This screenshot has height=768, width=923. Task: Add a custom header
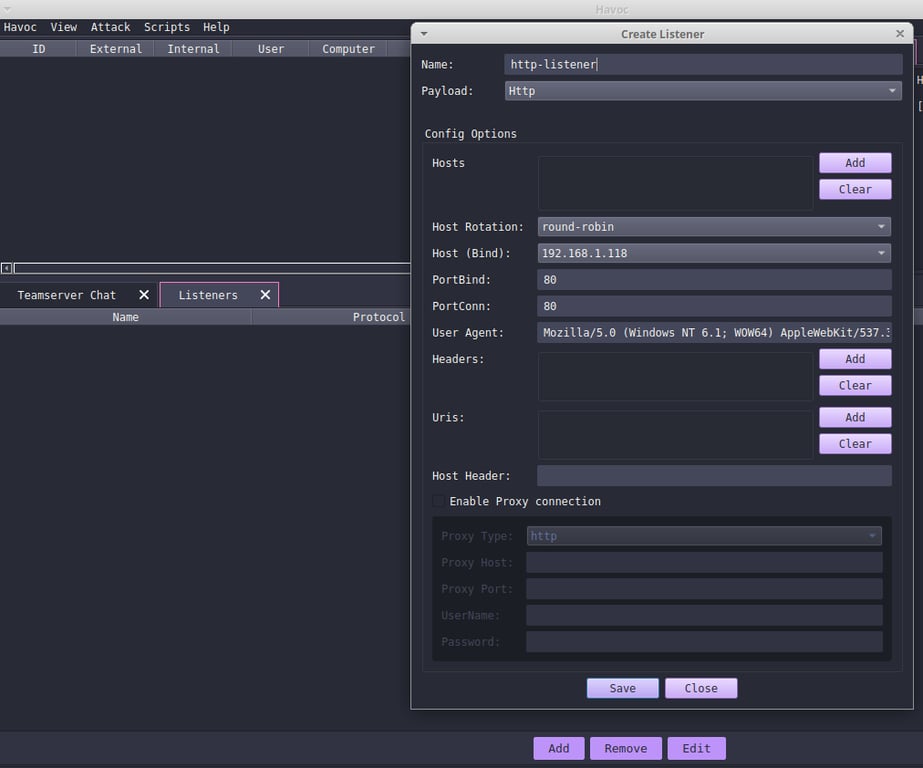click(x=854, y=358)
